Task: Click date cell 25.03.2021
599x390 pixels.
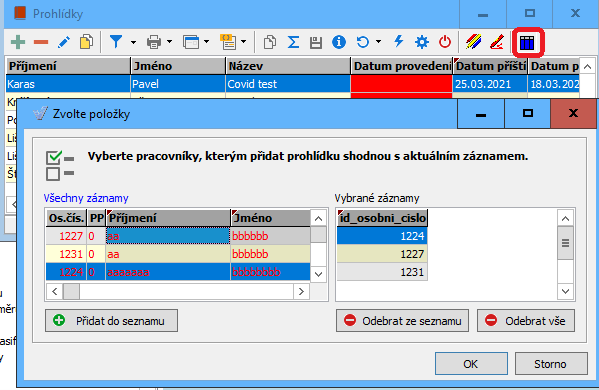Action: [x=490, y=84]
